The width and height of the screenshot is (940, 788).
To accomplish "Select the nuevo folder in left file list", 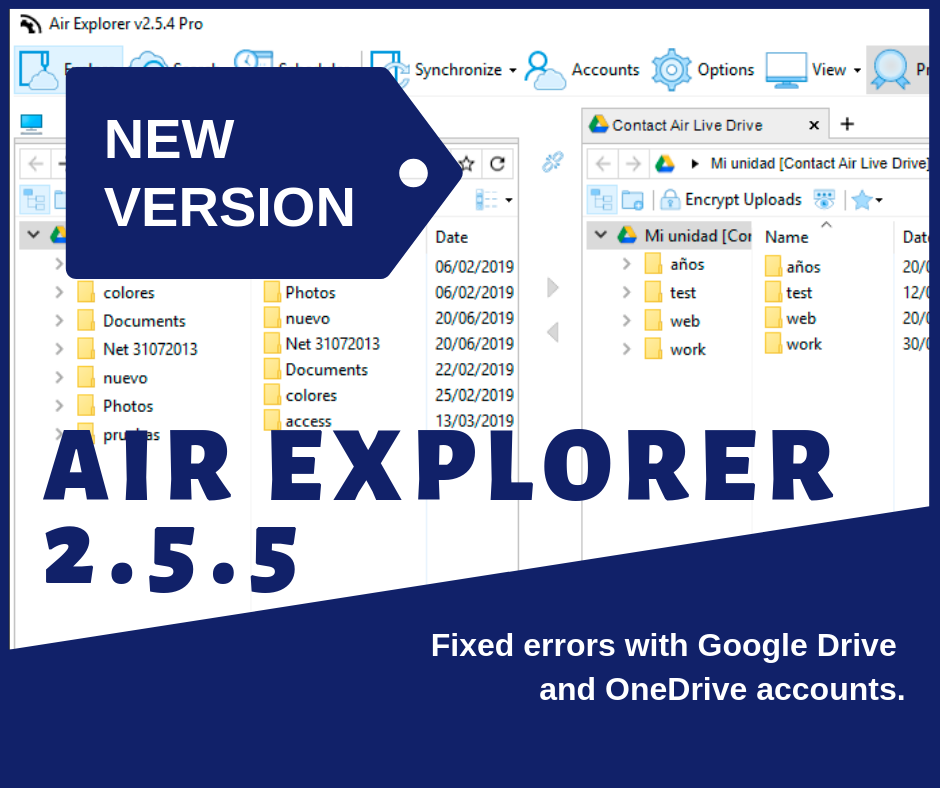I will tap(297, 318).
